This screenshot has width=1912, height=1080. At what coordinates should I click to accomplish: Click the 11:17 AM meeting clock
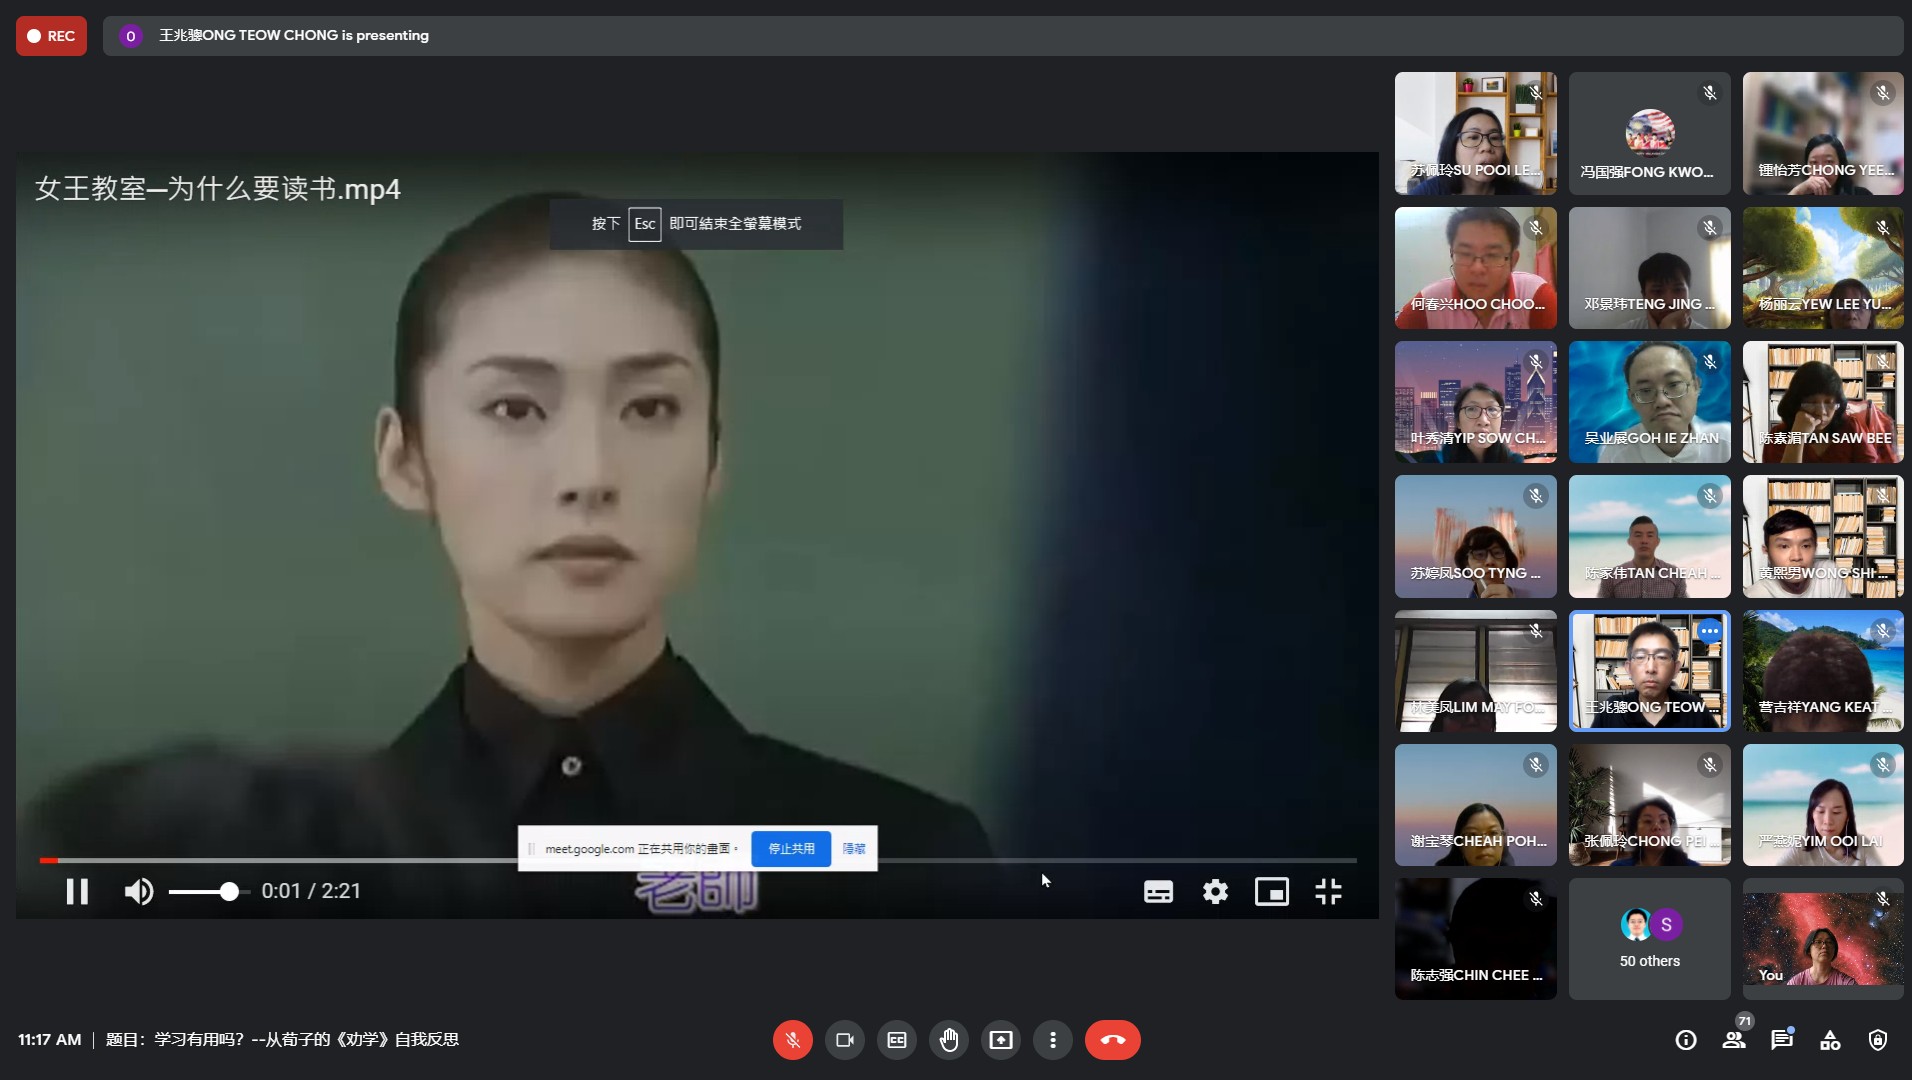[x=49, y=1040]
